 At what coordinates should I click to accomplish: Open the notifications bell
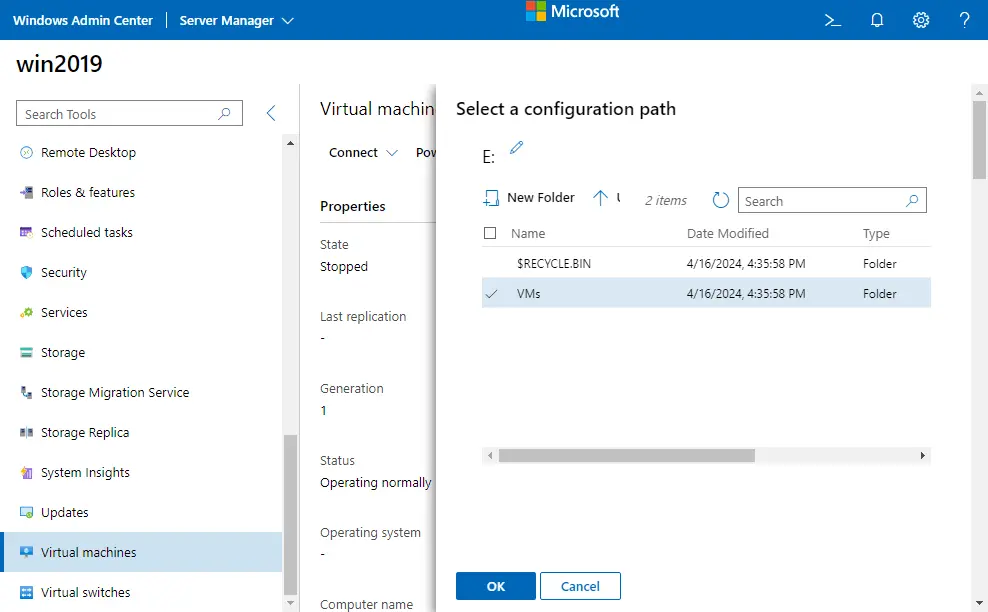(x=876, y=20)
